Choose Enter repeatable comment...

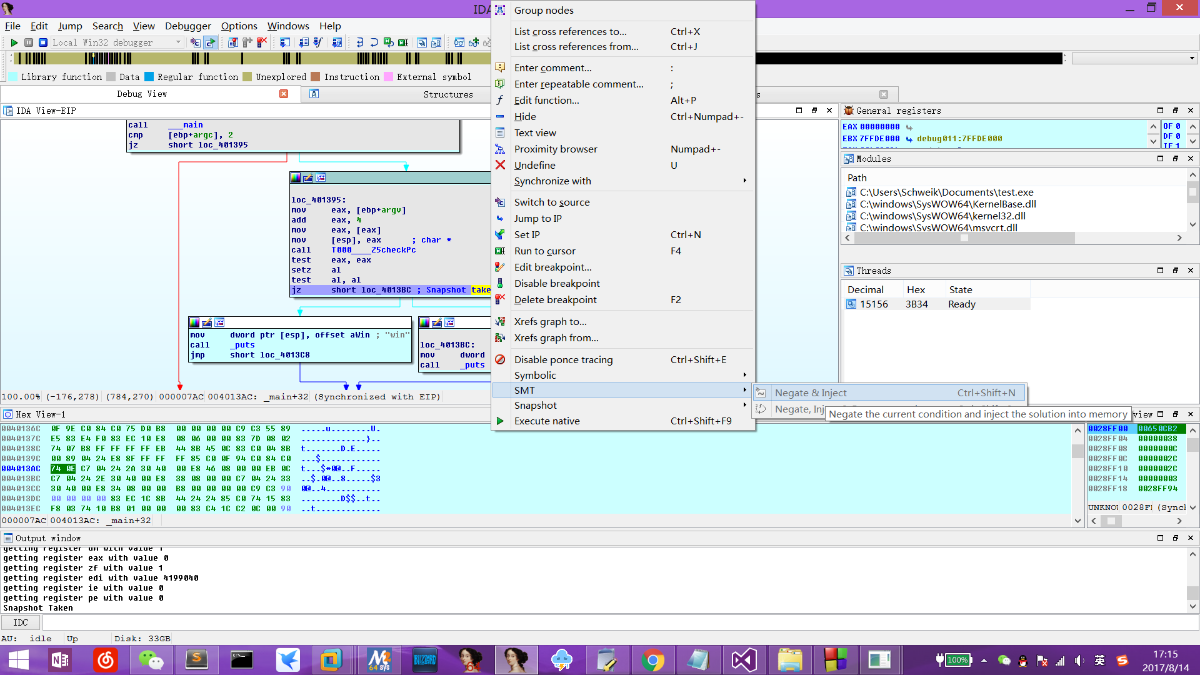[622, 84]
